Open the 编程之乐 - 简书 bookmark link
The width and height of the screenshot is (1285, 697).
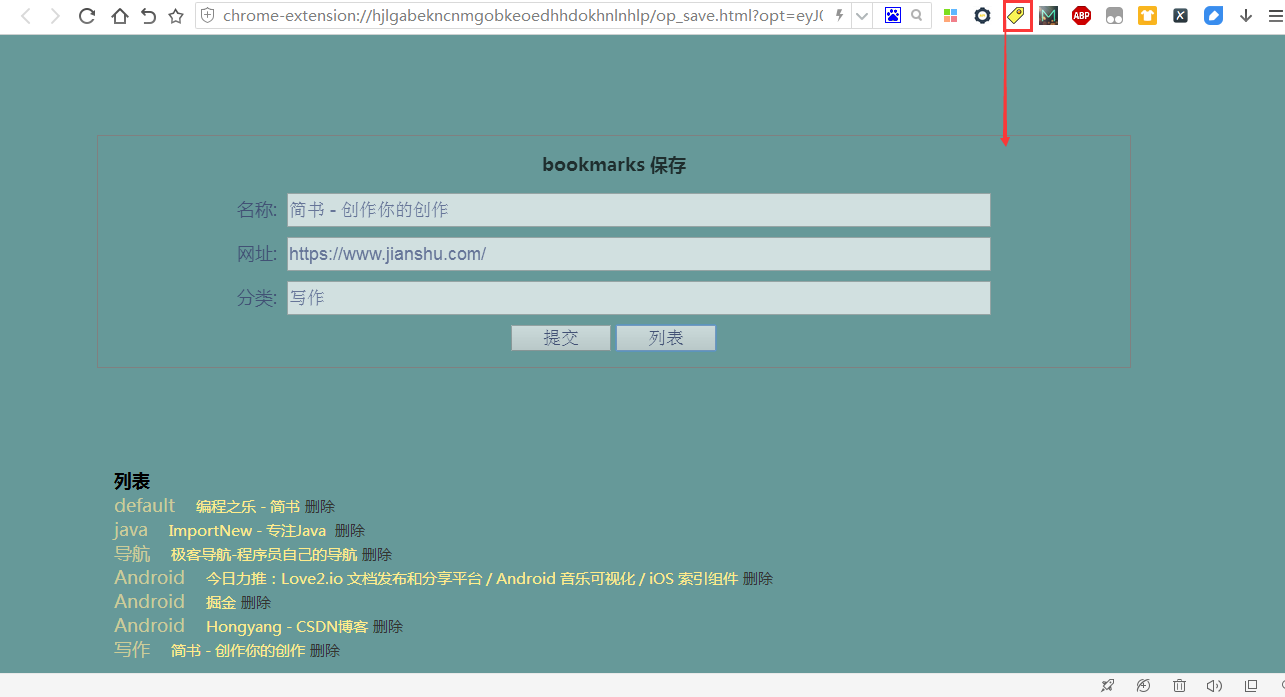[247, 507]
